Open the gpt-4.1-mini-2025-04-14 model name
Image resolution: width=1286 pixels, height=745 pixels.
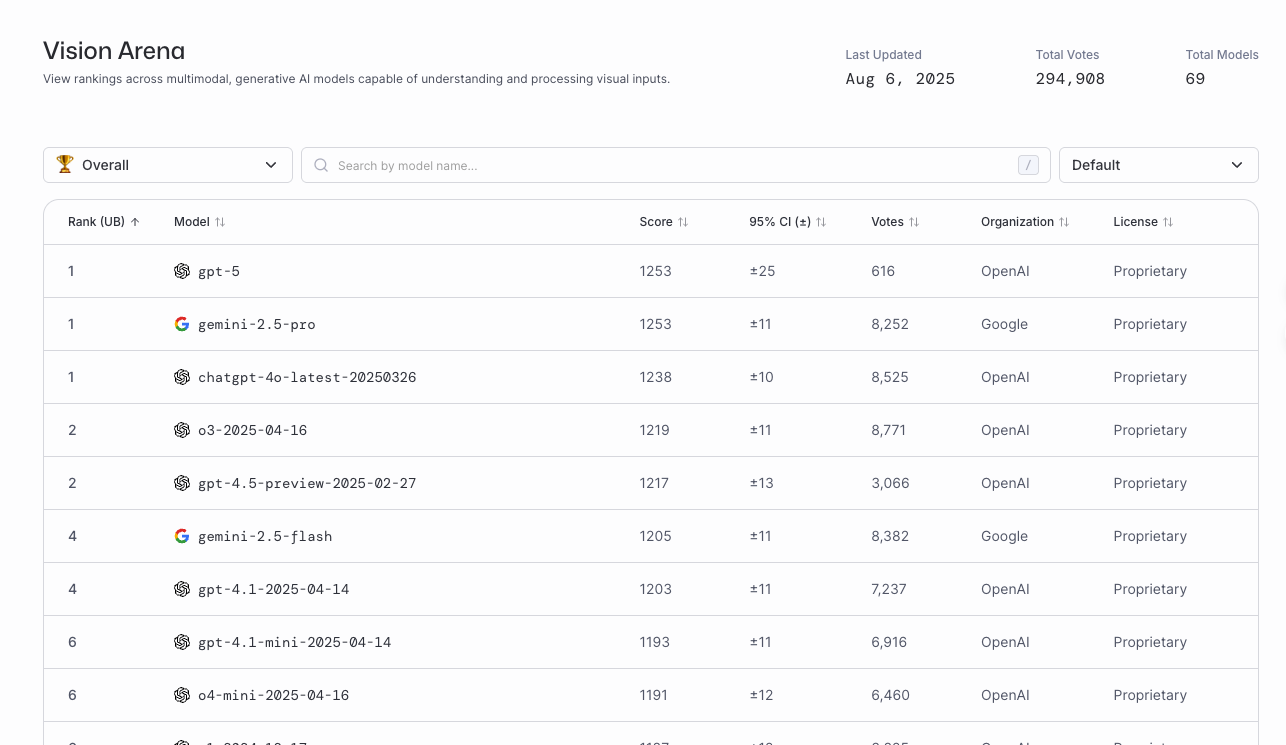tap(295, 642)
